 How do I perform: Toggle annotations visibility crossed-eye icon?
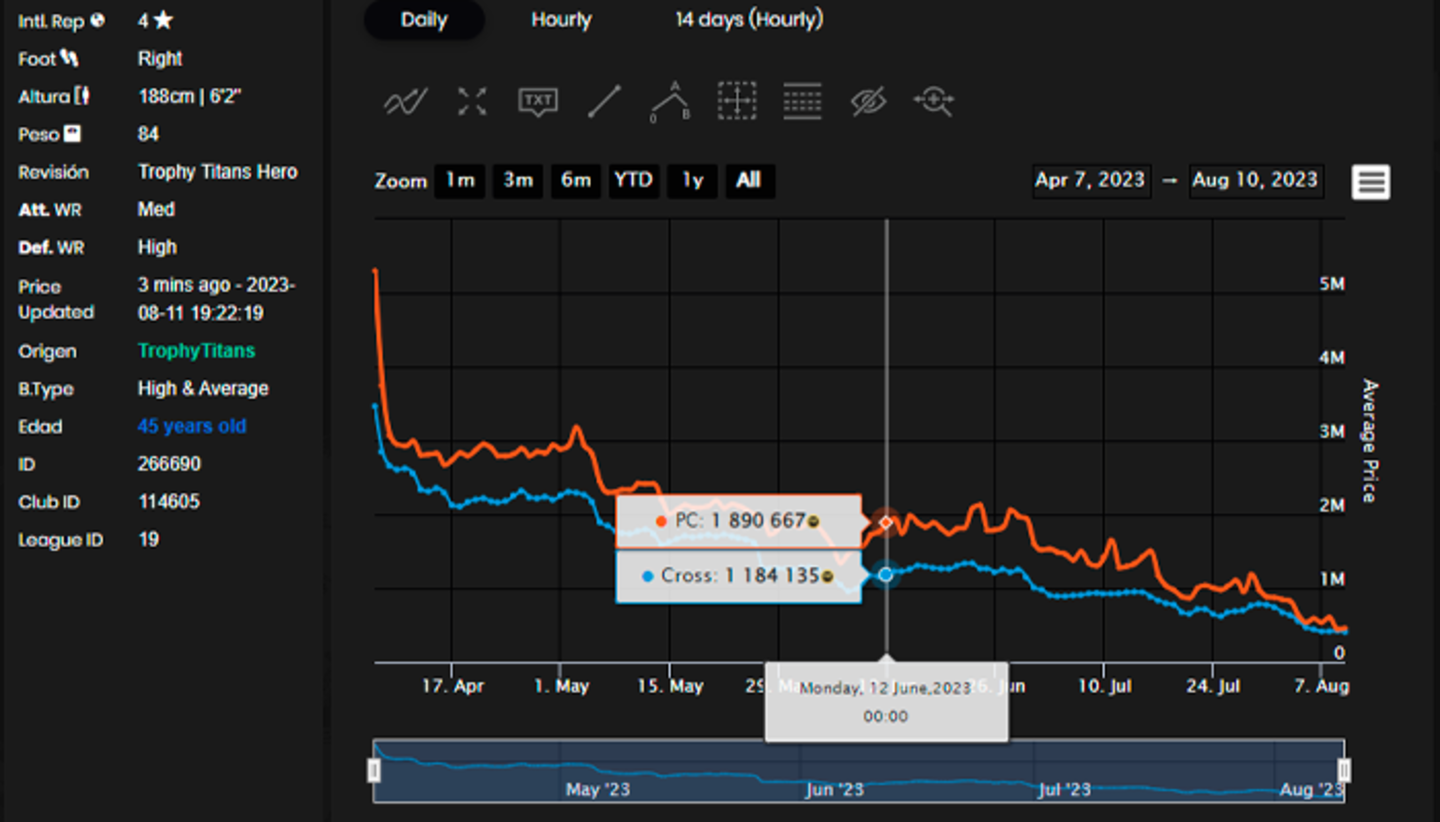(x=868, y=101)
